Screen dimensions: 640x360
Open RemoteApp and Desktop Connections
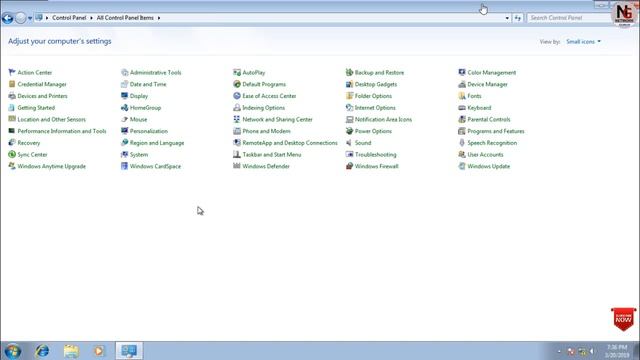[x=290, y=143]
